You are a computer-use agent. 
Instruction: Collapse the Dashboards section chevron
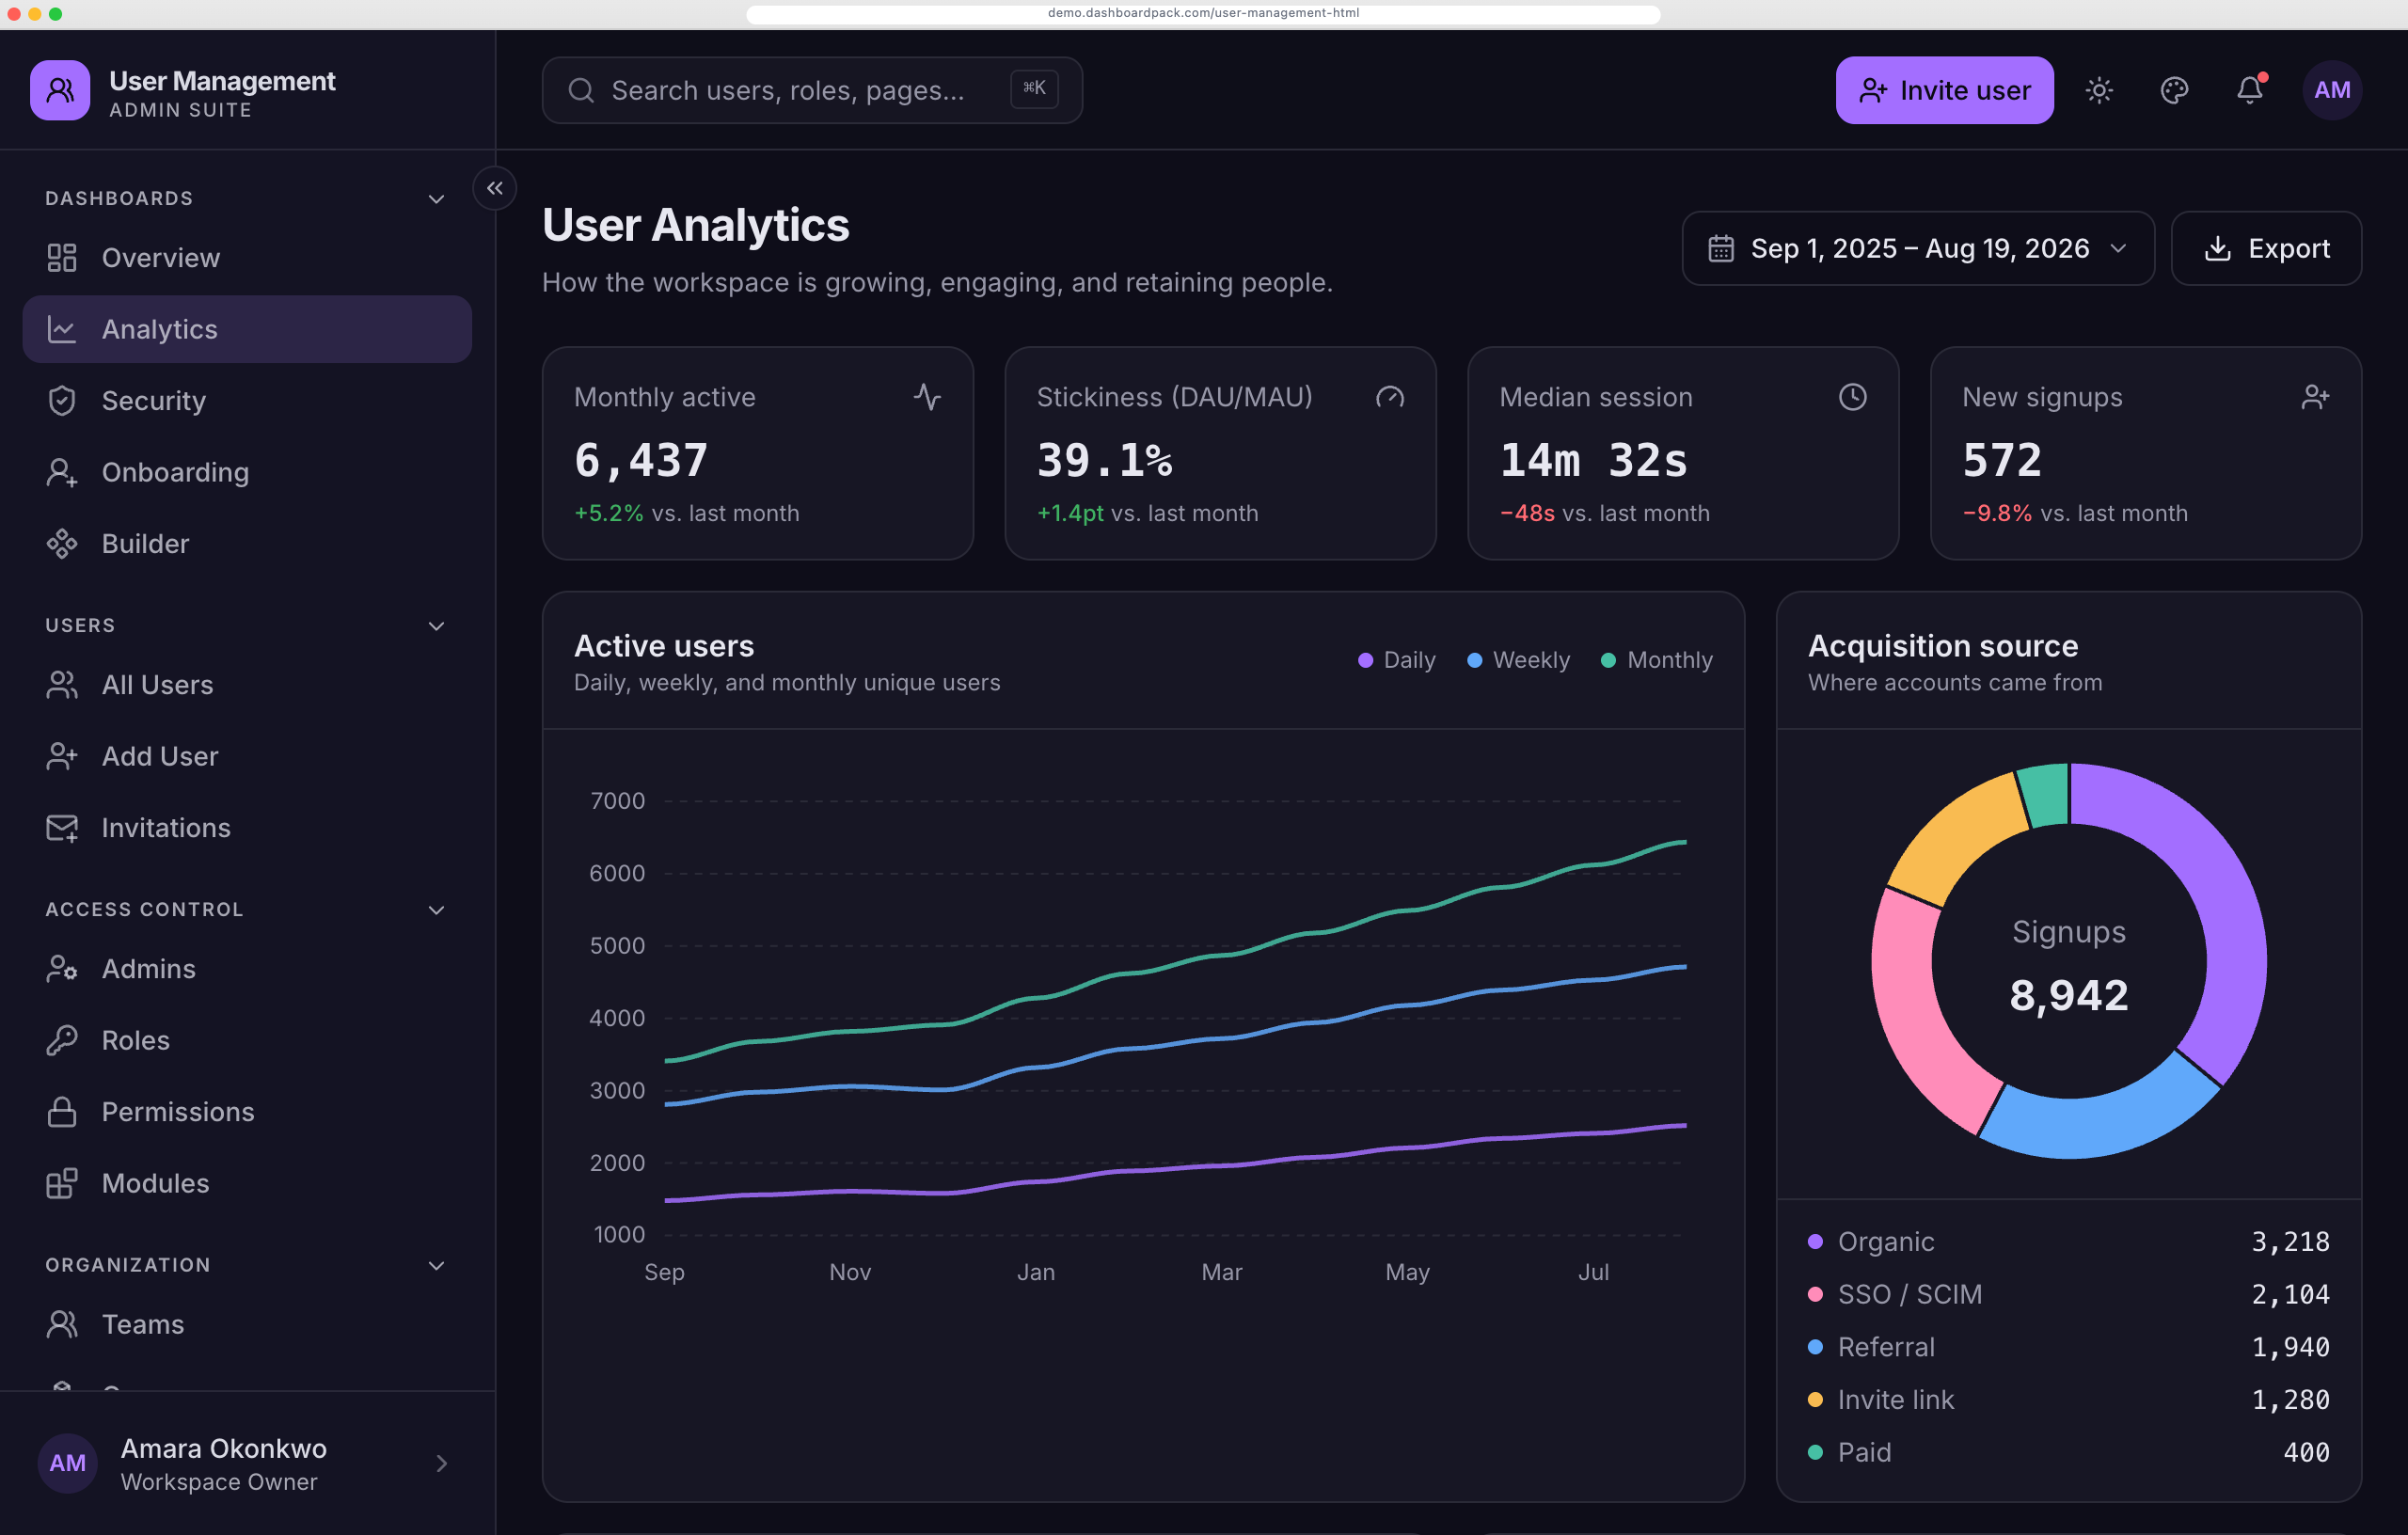pyautogui.click(x=436, y=199)
